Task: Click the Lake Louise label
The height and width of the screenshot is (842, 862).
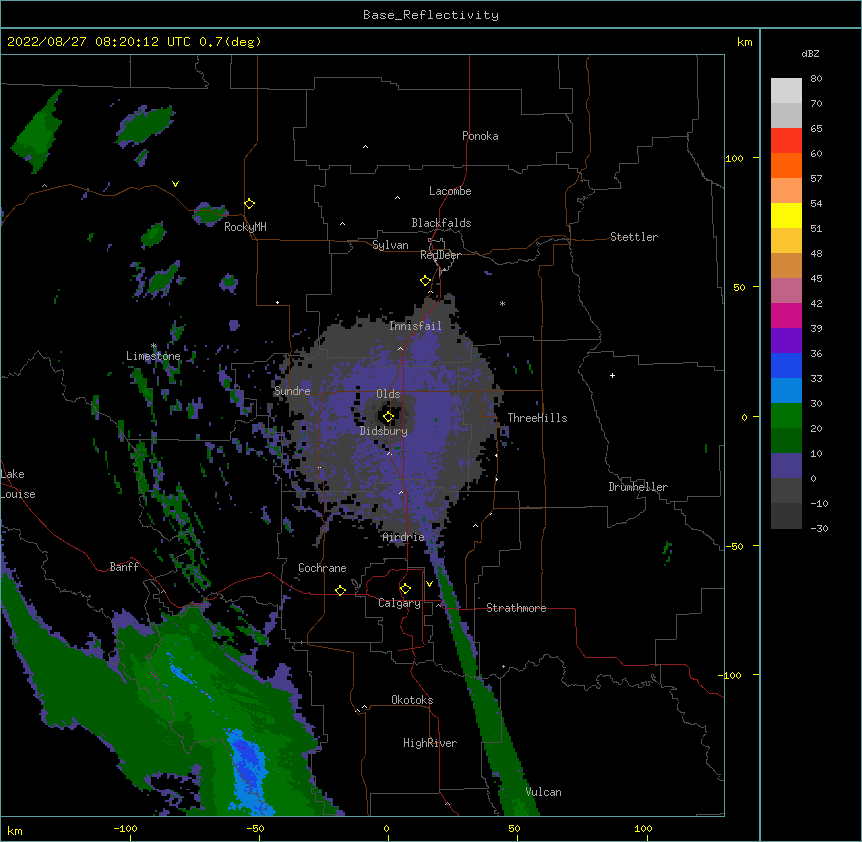Action: tap(18, 484)
